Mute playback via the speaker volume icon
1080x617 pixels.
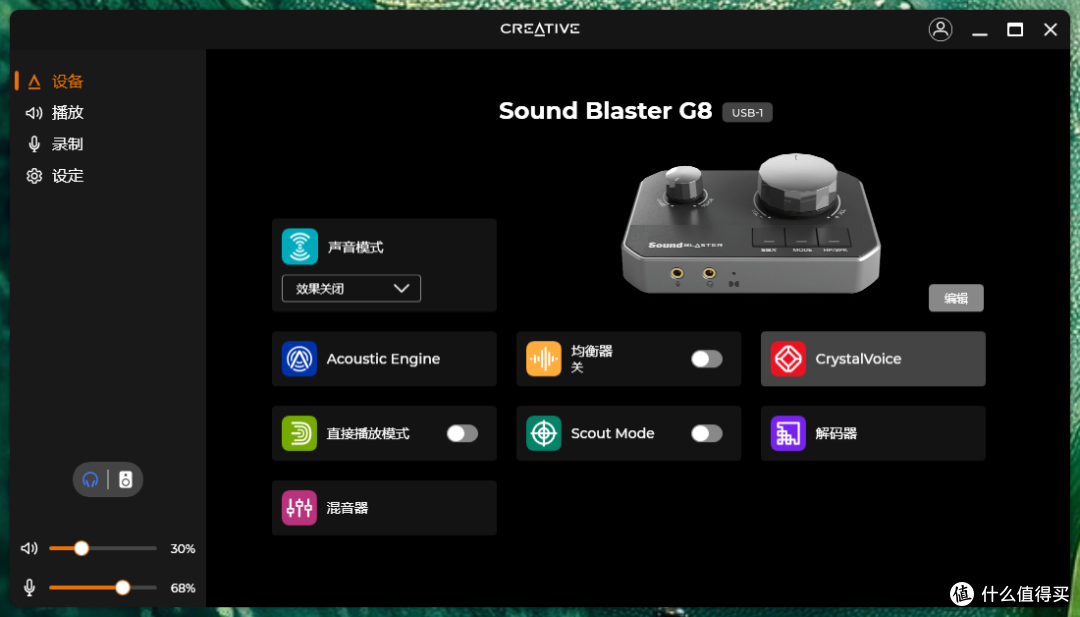(29, 548)
